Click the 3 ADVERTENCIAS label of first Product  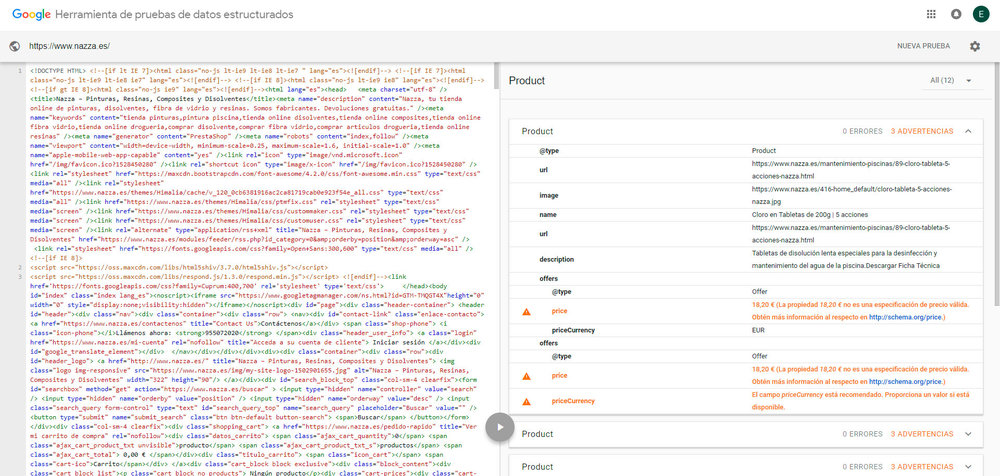pyautogui.click(x=922, y=131)
